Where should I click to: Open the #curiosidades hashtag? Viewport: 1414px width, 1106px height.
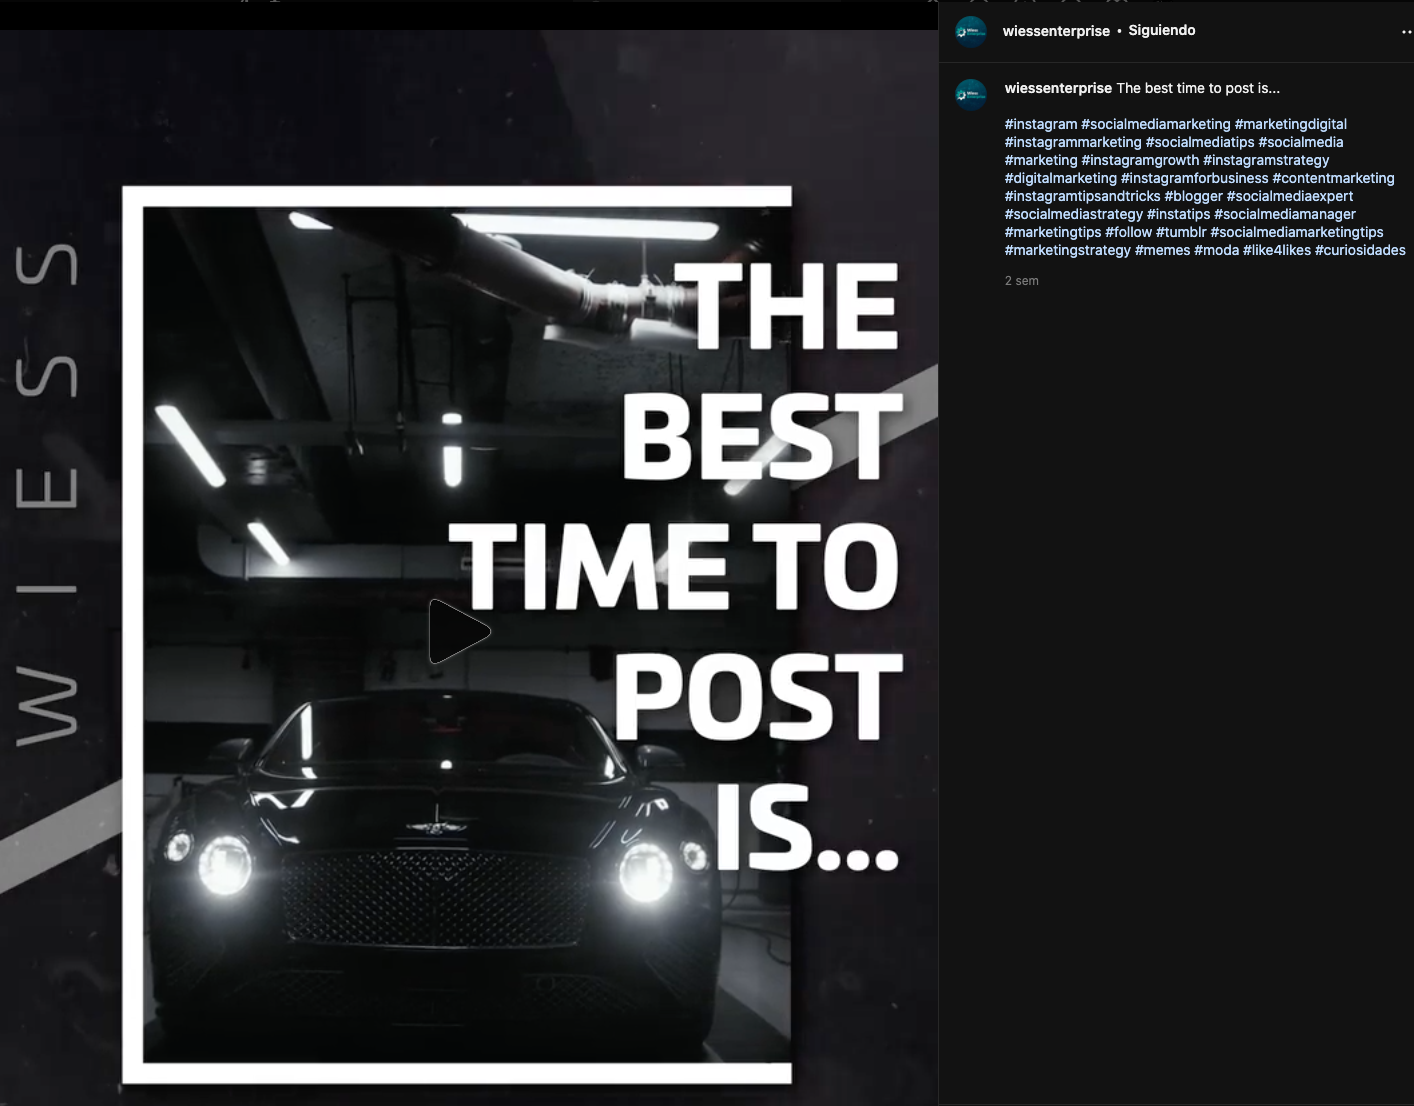click(1360, 250)
